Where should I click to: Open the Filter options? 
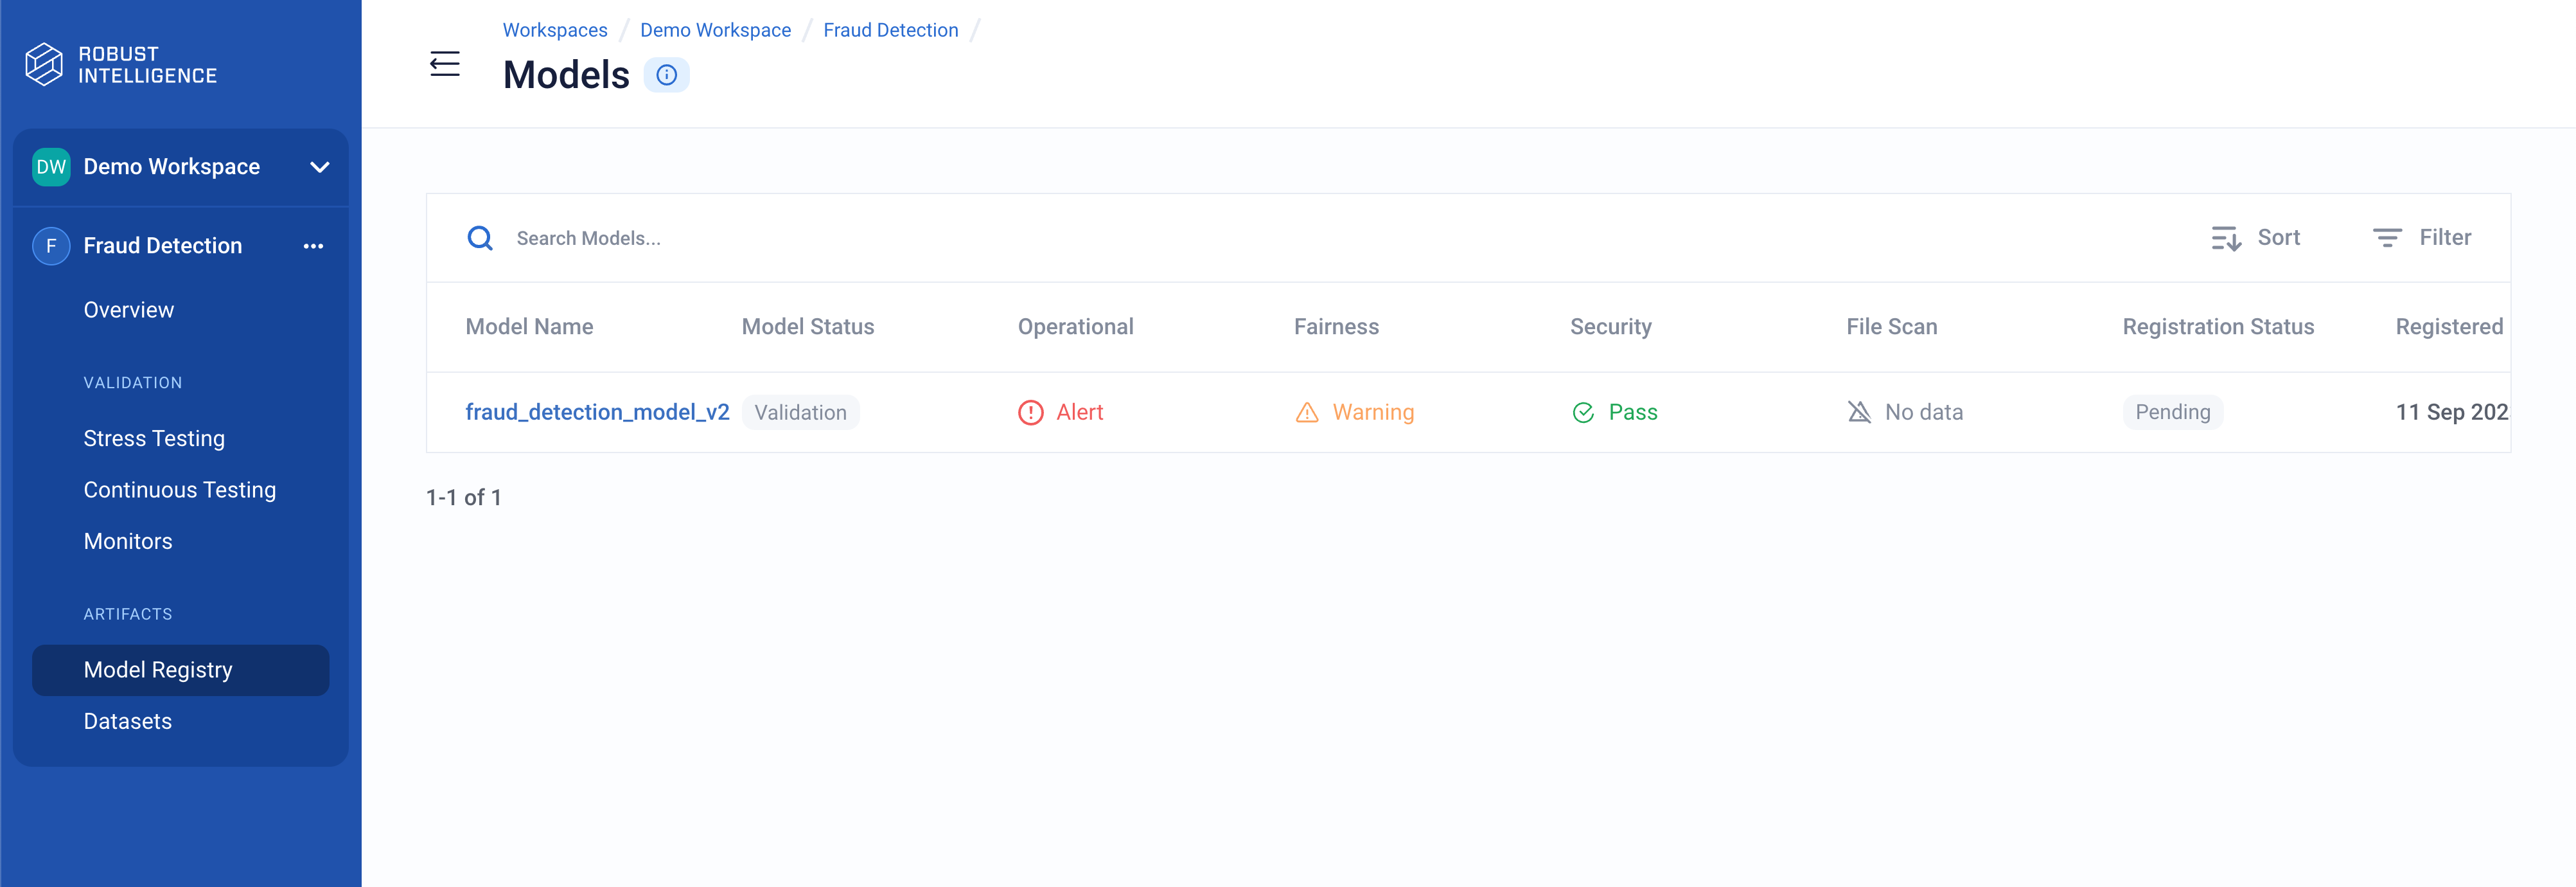[x=2421, y=238]
